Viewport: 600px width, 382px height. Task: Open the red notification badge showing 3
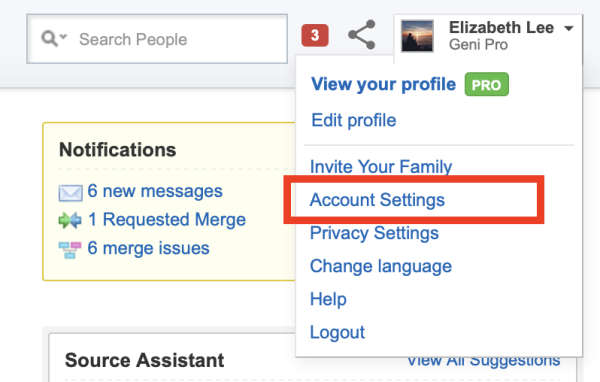(315, 36)
